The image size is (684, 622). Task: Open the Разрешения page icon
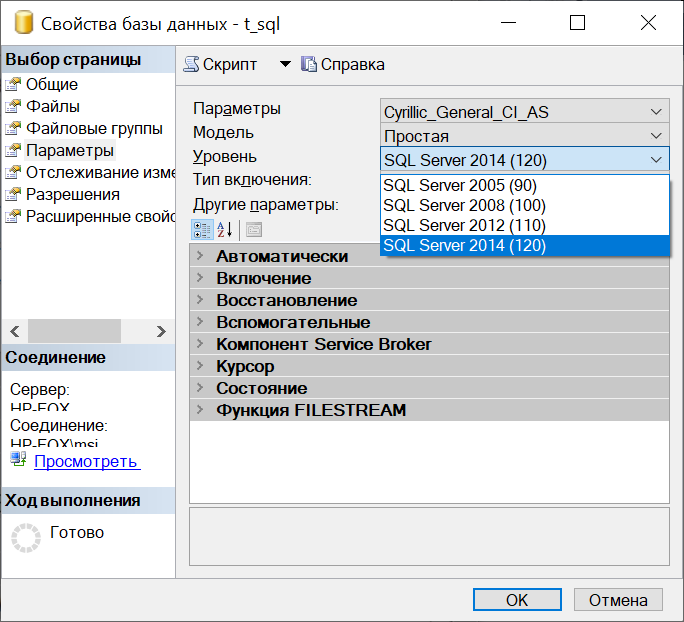[13, 195]
